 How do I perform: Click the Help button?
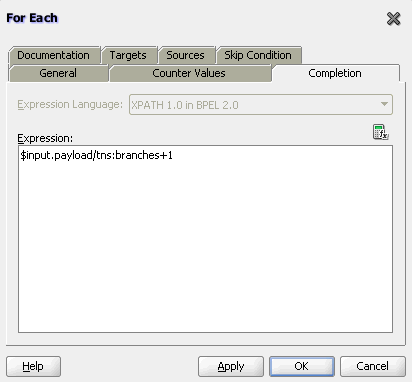click(33, 366)
